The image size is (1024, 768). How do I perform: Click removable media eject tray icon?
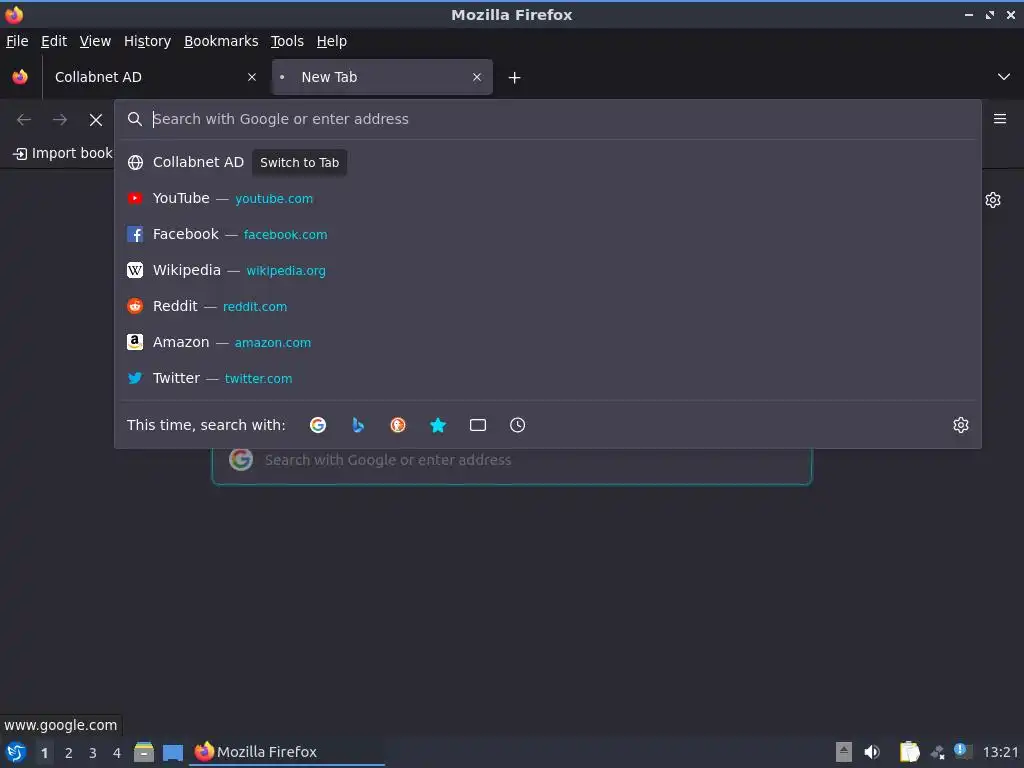844,752
